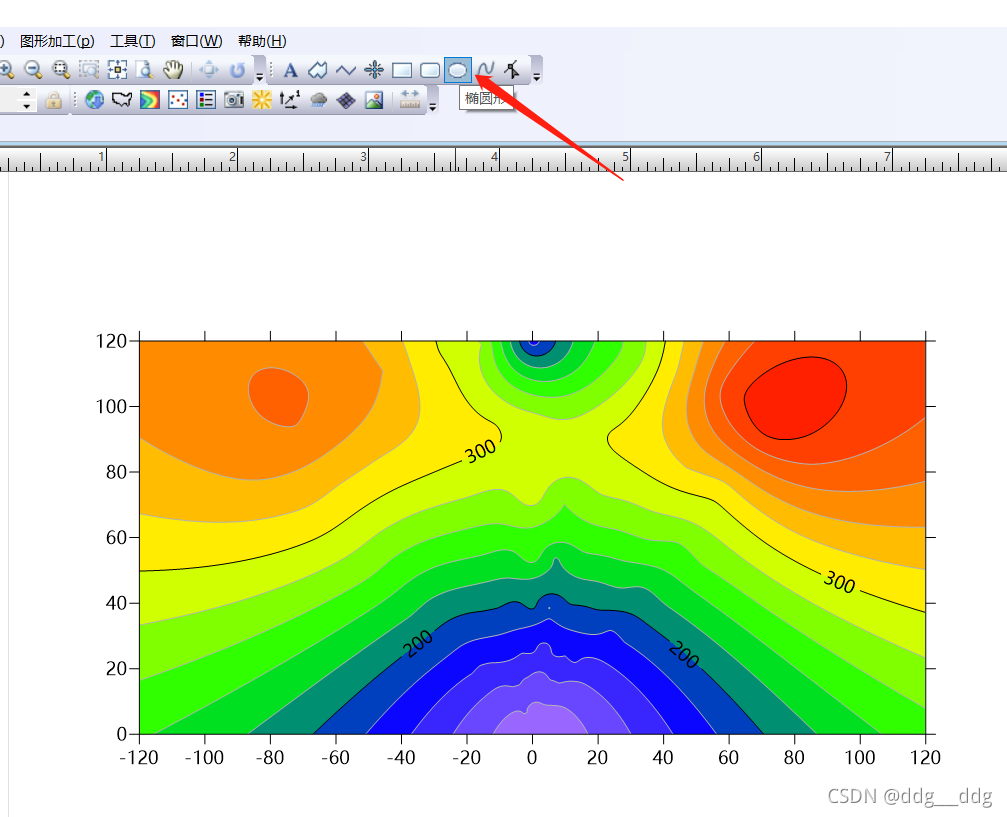Click the right 300 contour label

click(x=839, y=581)
